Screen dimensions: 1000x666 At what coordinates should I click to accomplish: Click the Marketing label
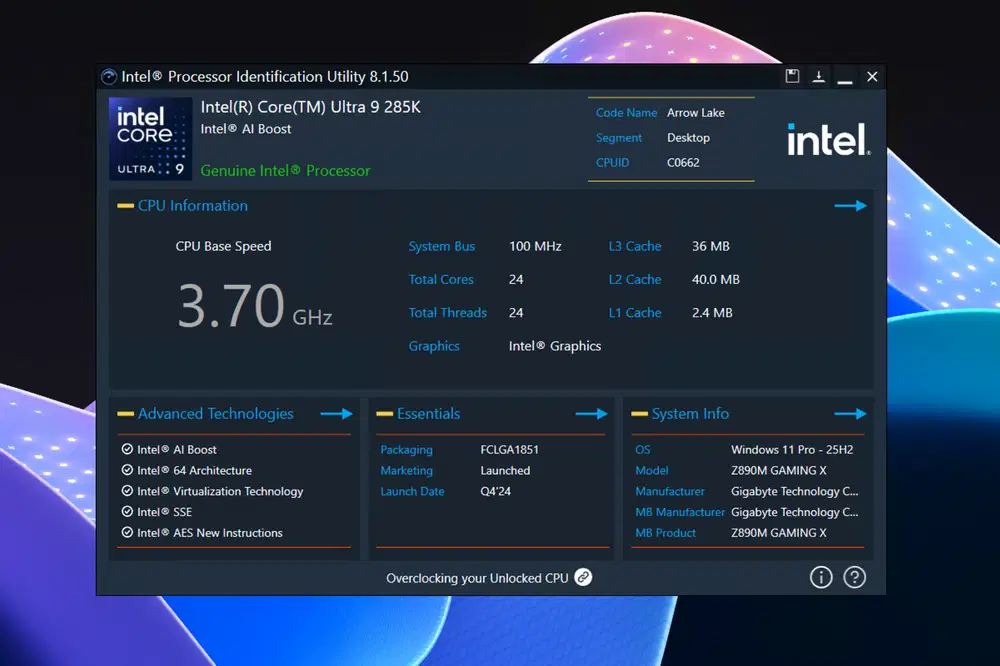click(406, 471)
